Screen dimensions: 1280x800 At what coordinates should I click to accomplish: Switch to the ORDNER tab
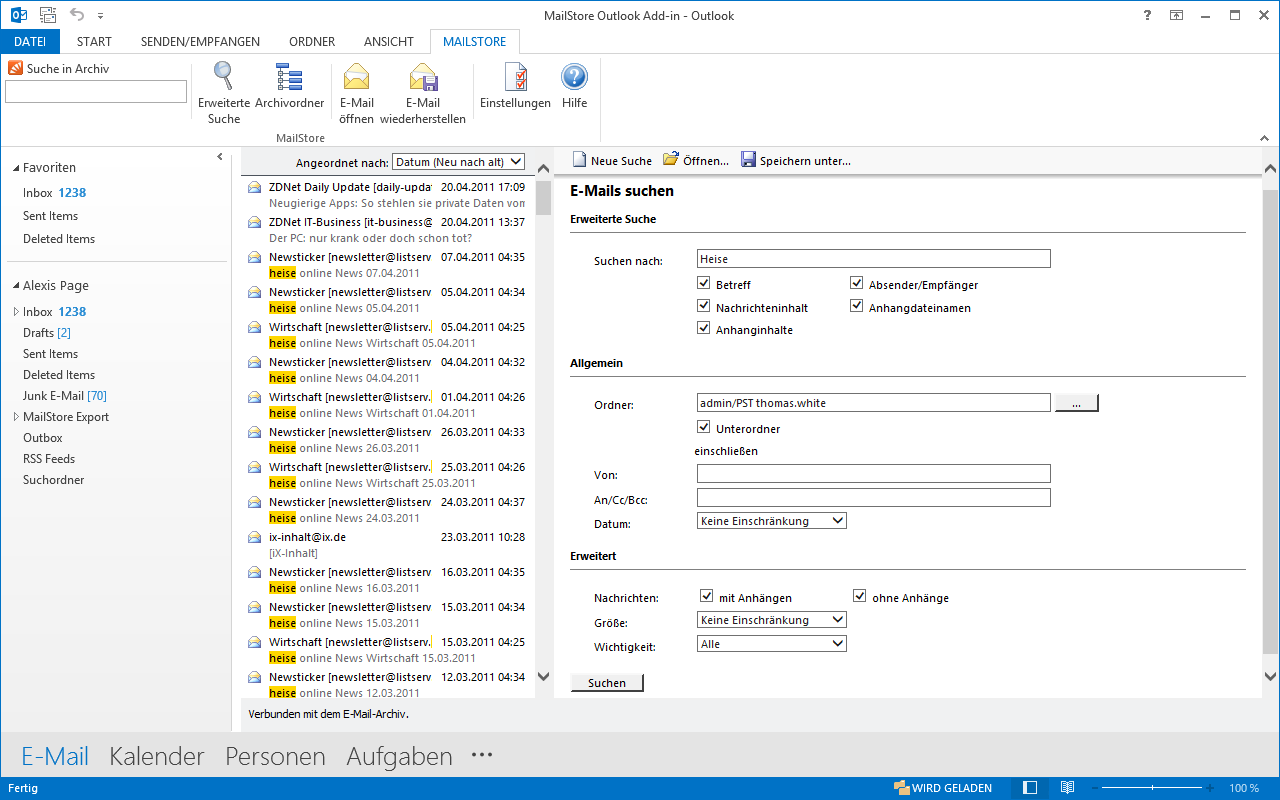coord(312,42)
